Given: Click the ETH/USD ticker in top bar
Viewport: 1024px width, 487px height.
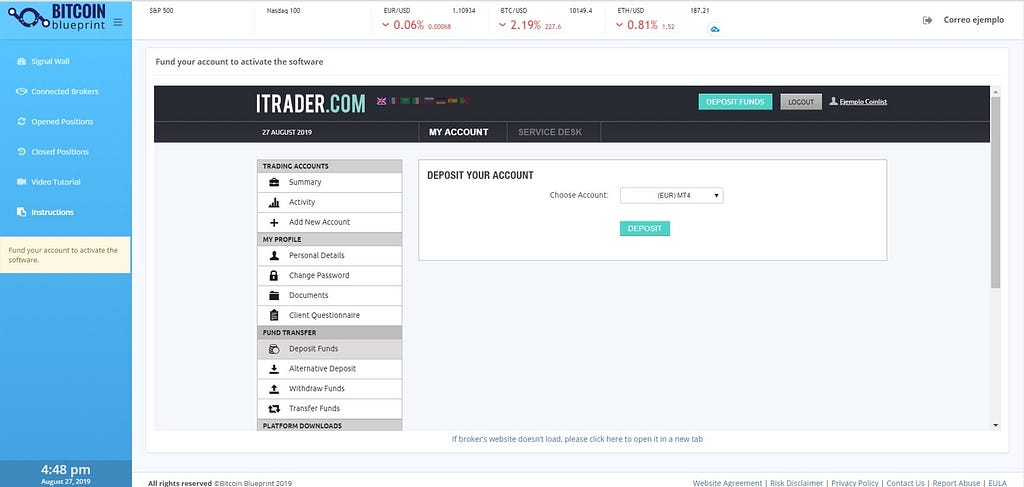Looking at the screenshot, I should click(662, 19).
